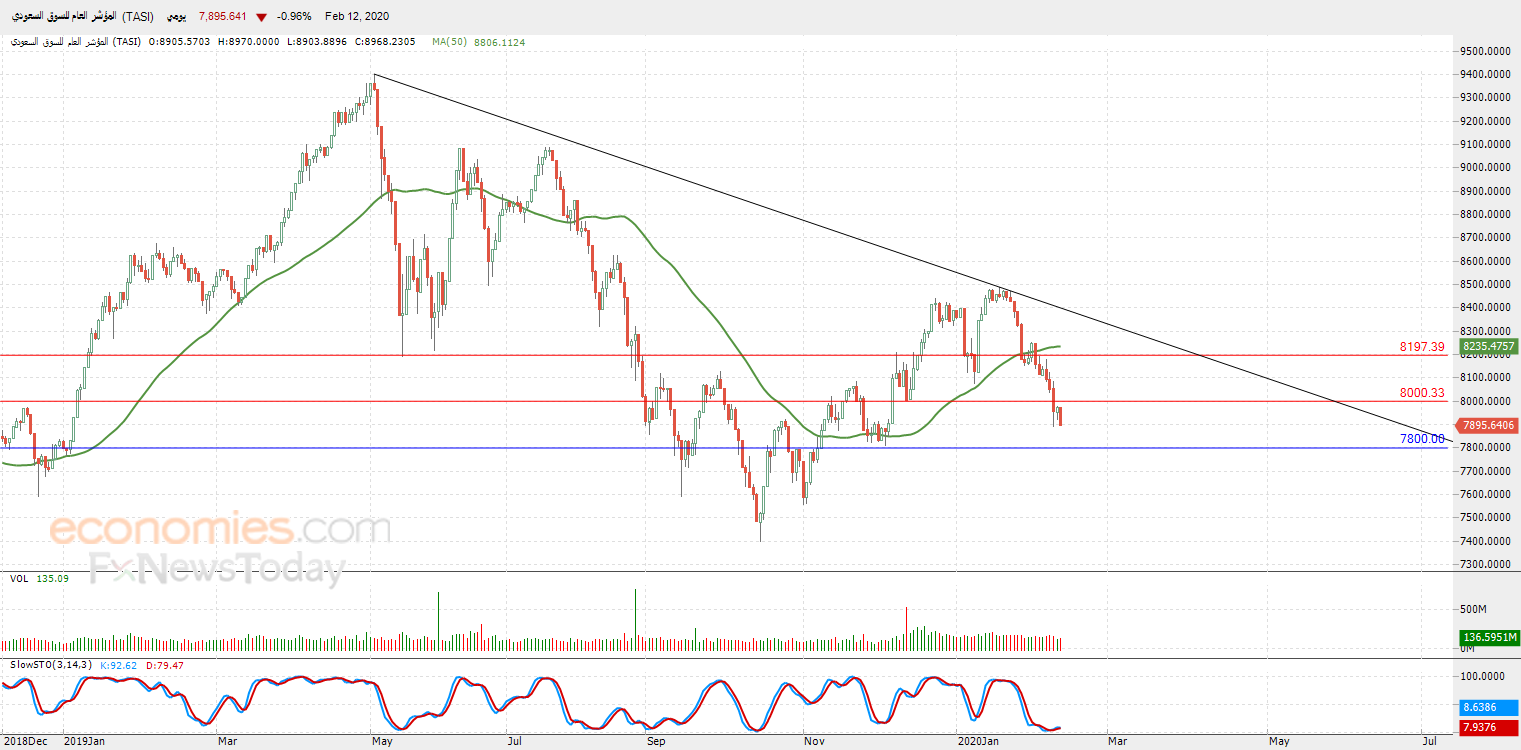Click the SlowSTO(3,14,3) indicator label

(49, 665)
